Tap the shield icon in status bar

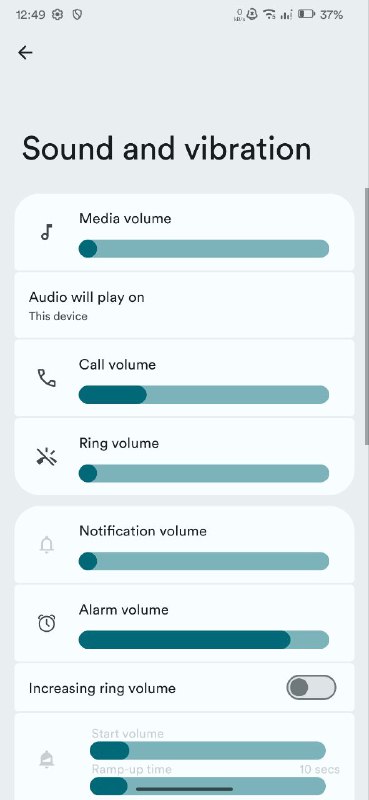pyautogui.click(x=77, y=15)
